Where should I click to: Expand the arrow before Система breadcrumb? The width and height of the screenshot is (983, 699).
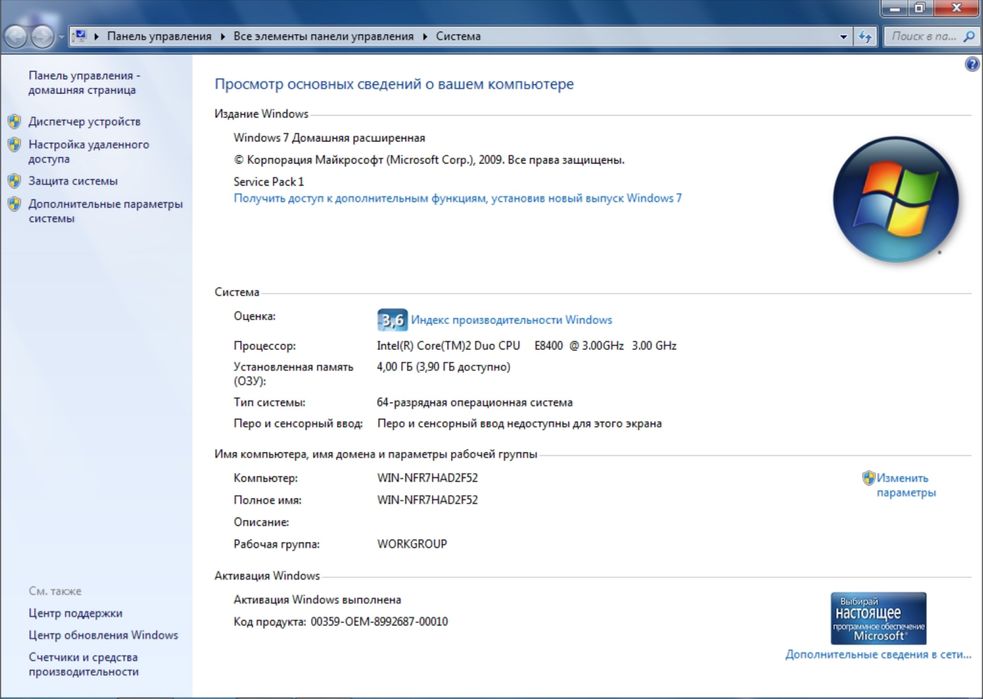pos(424,36)
